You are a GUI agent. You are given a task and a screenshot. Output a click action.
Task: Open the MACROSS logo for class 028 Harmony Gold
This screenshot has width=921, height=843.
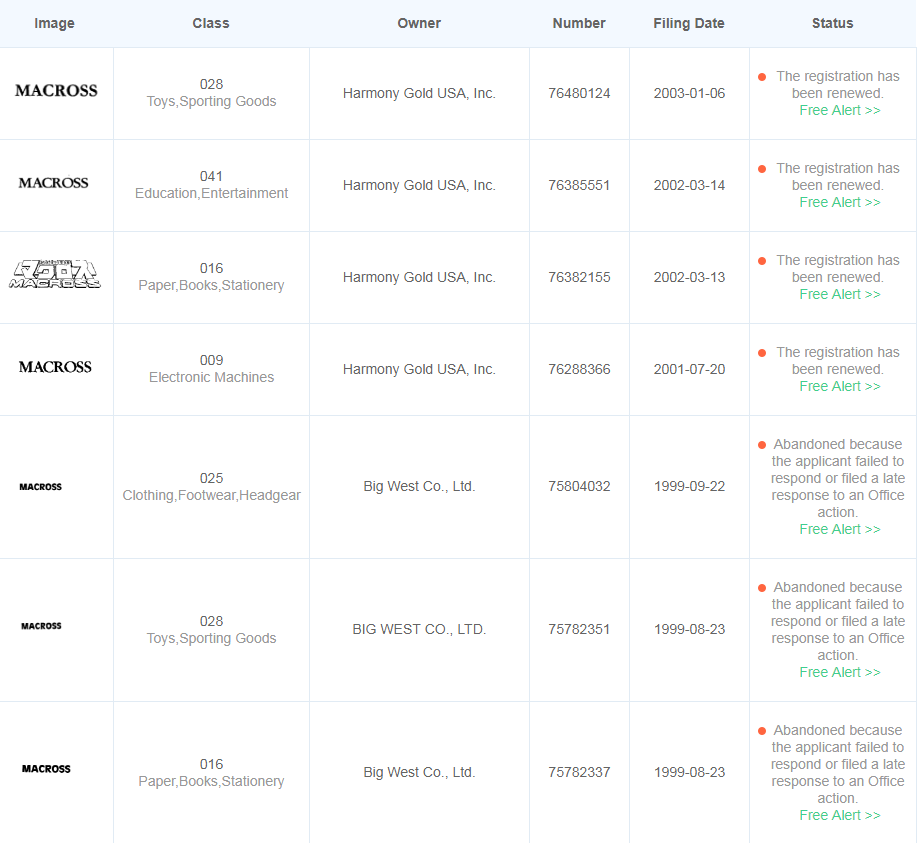[x=56, y=90]
